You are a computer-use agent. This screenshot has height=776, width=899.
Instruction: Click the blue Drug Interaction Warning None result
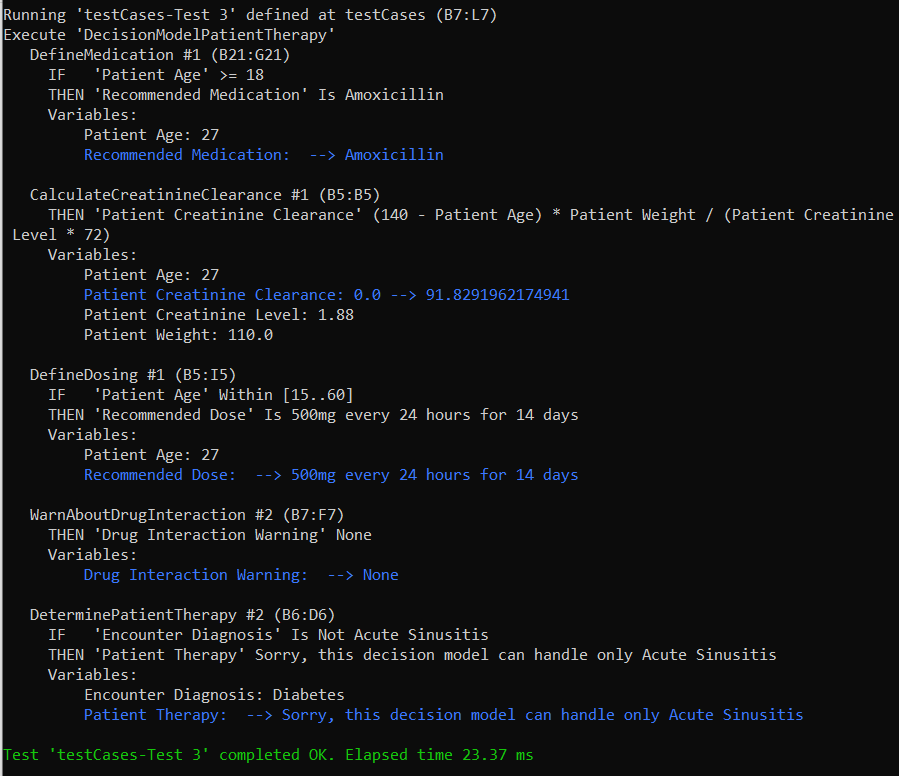[241, 575]
